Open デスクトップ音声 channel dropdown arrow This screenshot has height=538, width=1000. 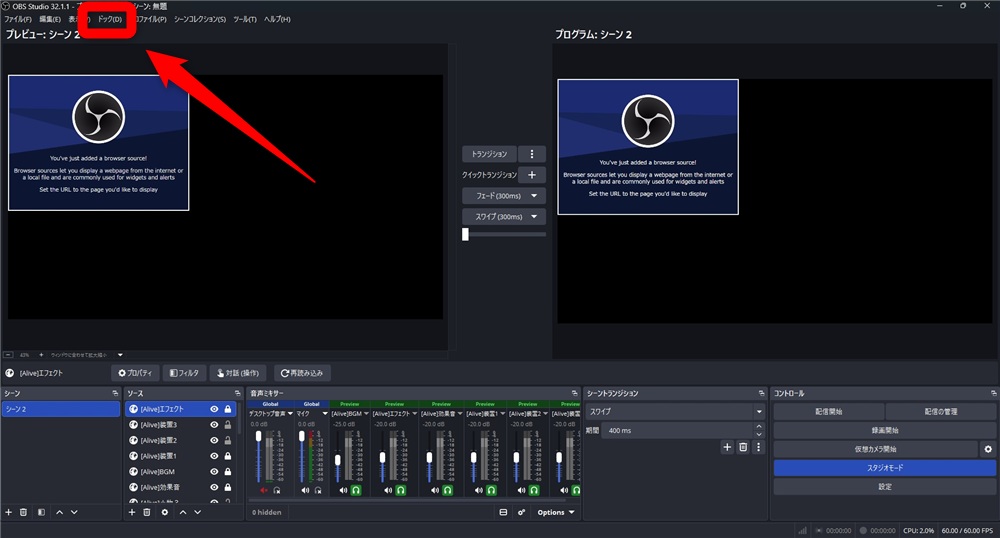click(x=290, y=413)
